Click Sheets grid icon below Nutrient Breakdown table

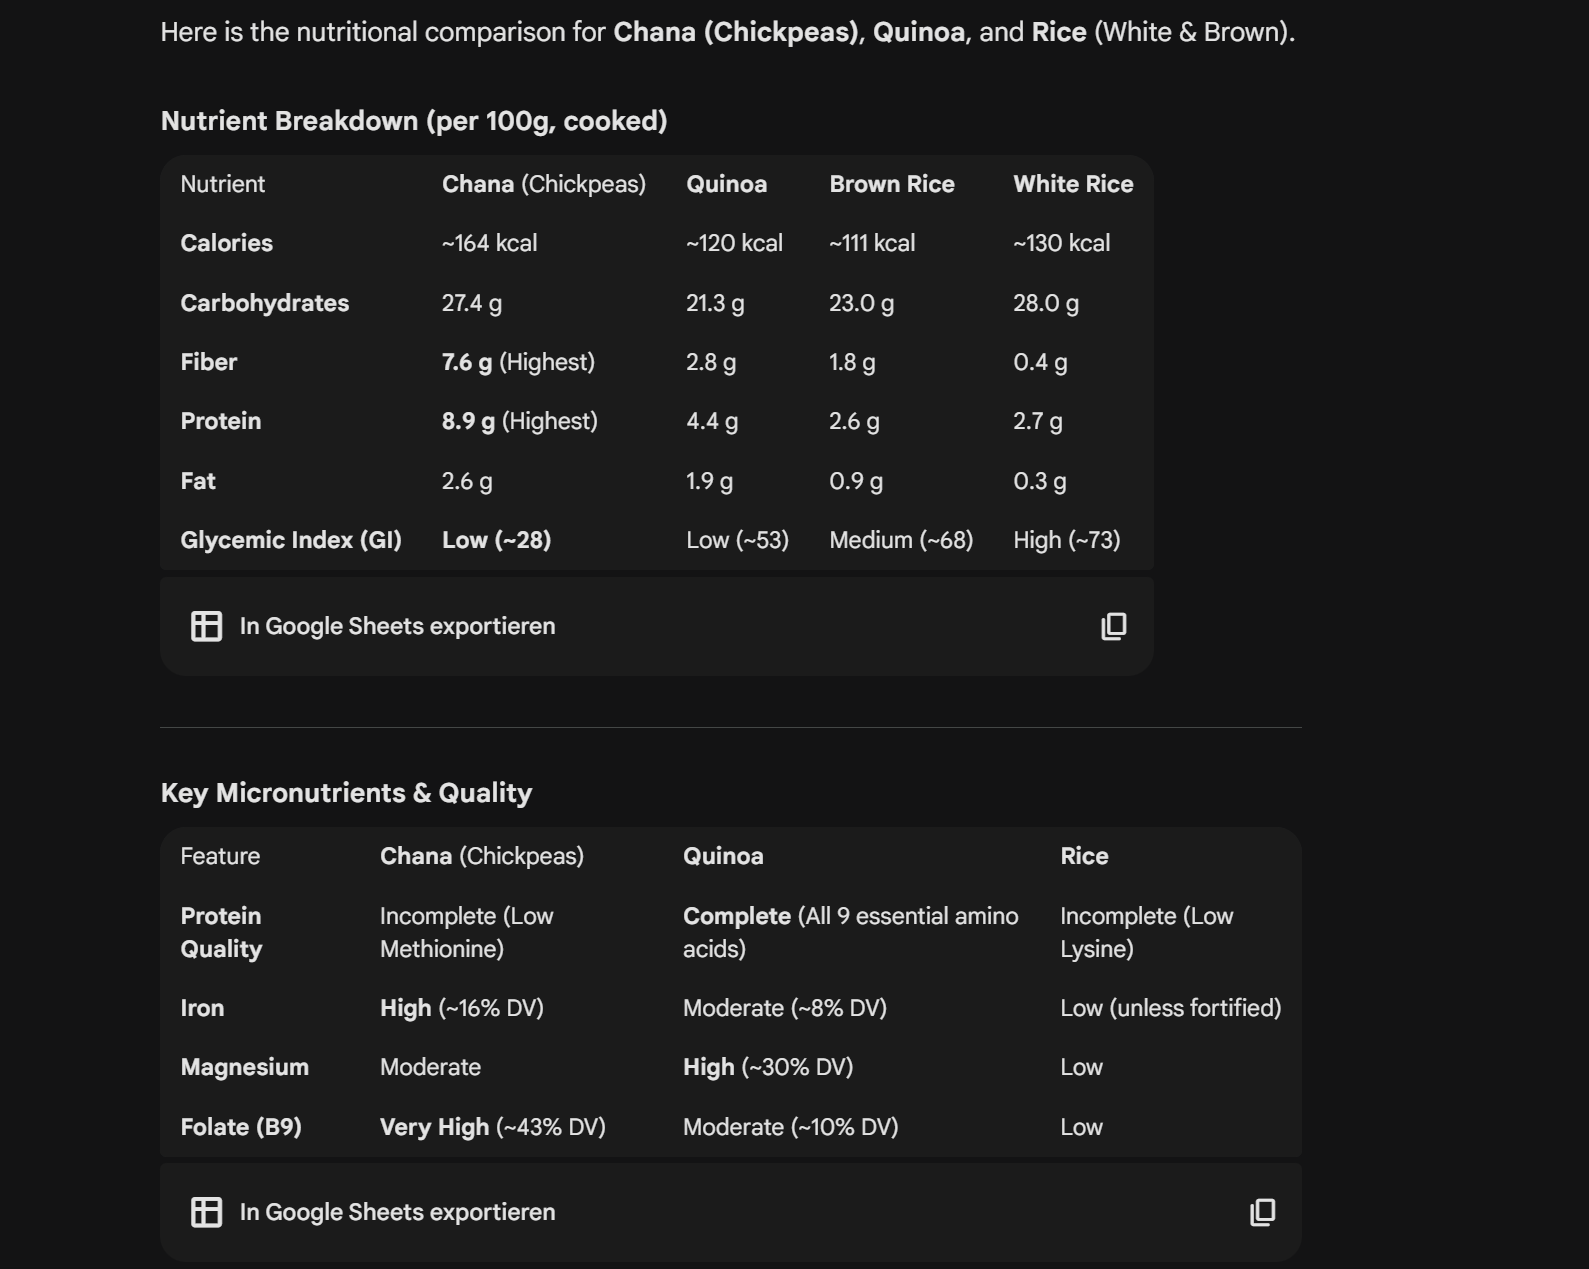pos(206,626)
